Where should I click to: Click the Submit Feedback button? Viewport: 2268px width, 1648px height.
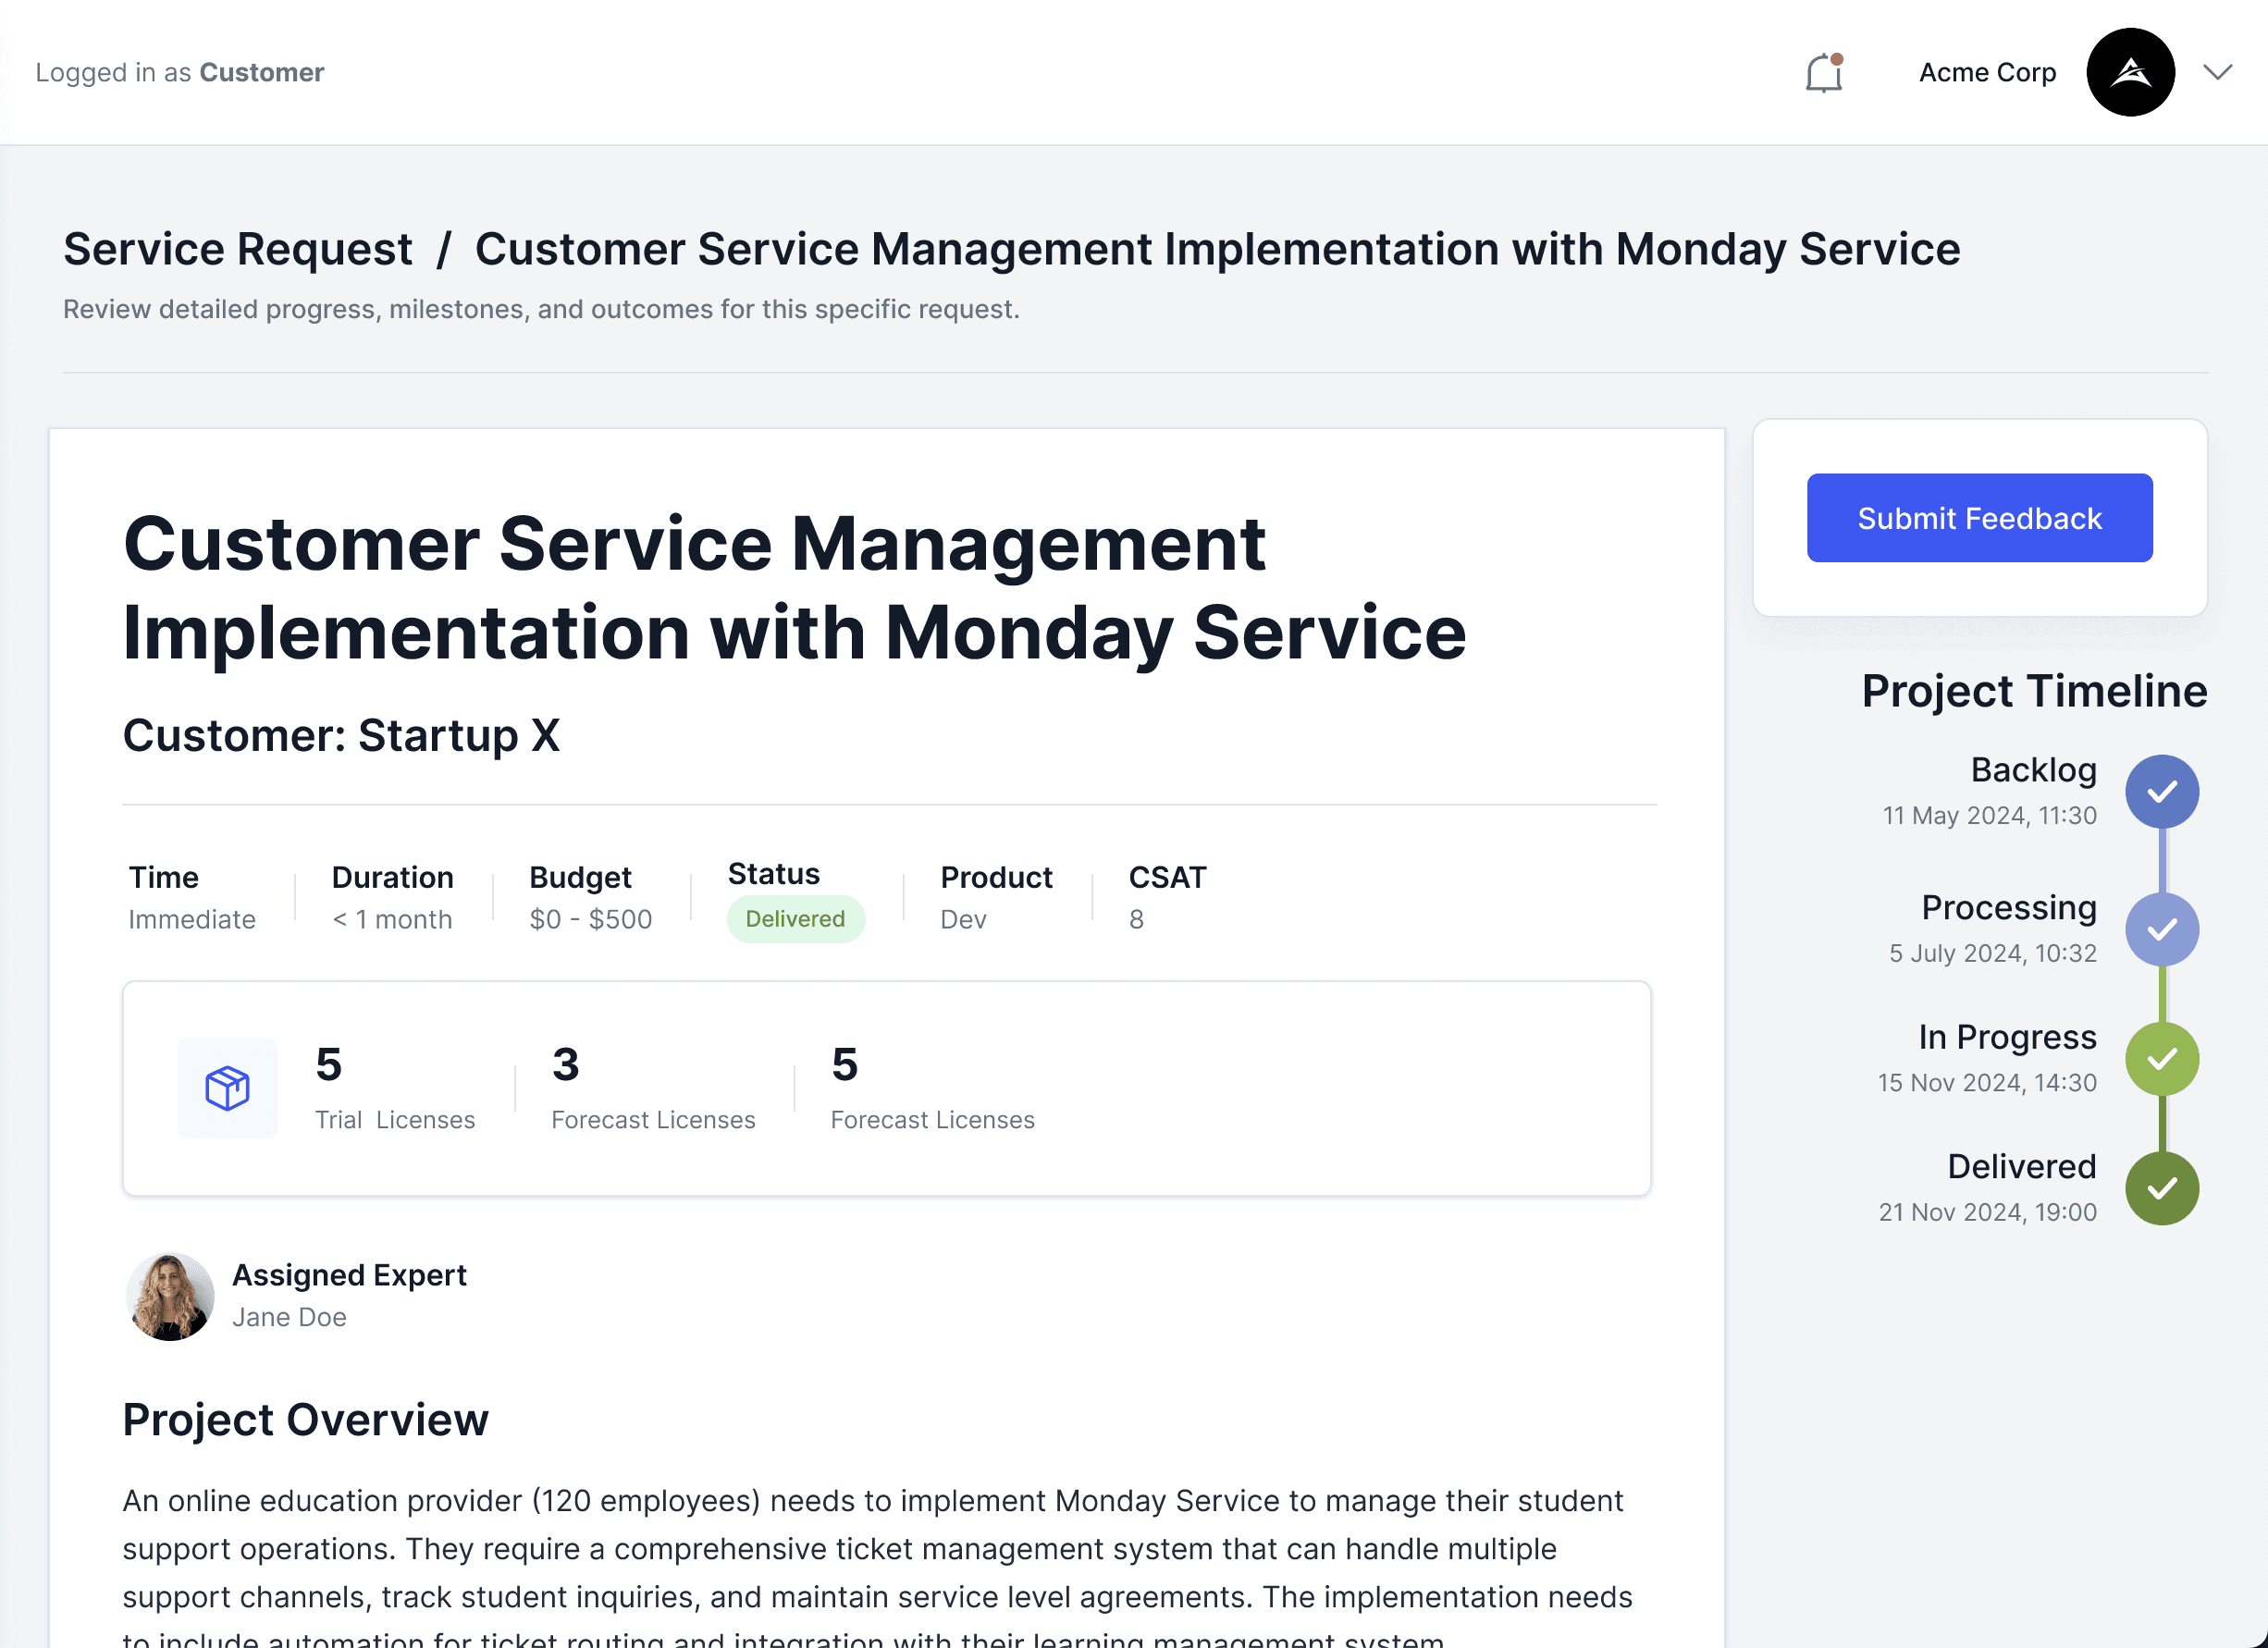pos(1979,518)
